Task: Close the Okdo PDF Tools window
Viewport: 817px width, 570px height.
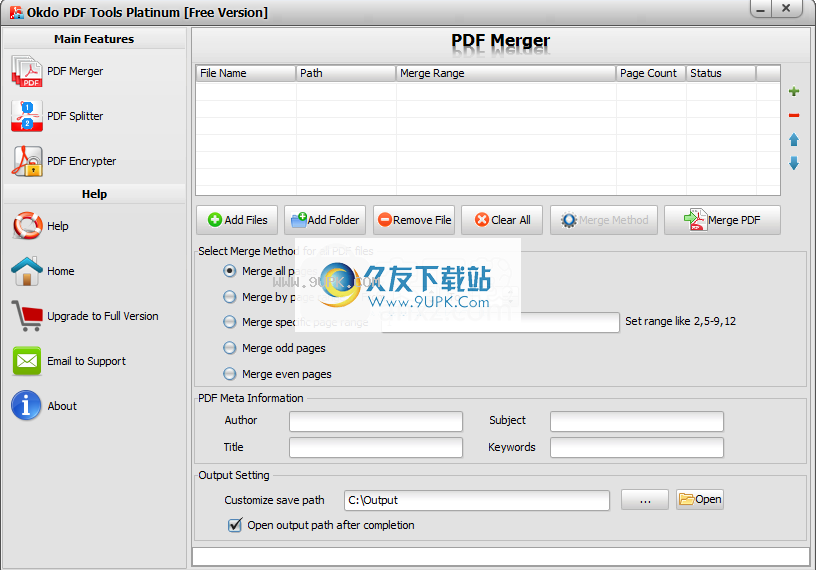Action: point(786,9)
